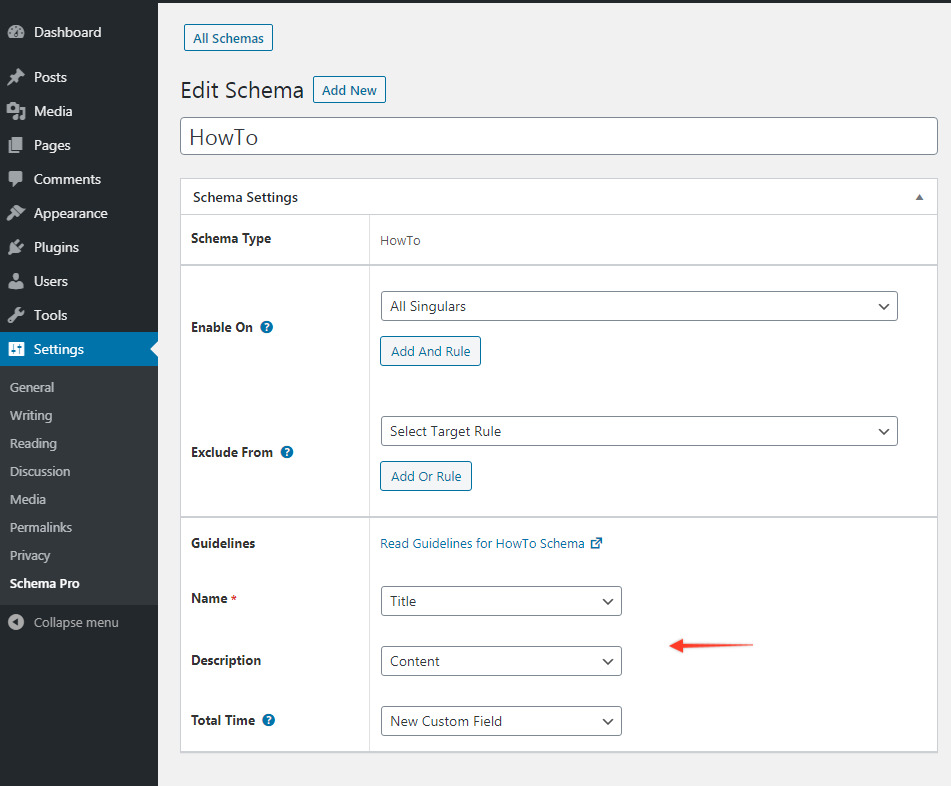Click the Dashboard gauge icon
The width and height of the screenshot is (951, 786).
16,32
